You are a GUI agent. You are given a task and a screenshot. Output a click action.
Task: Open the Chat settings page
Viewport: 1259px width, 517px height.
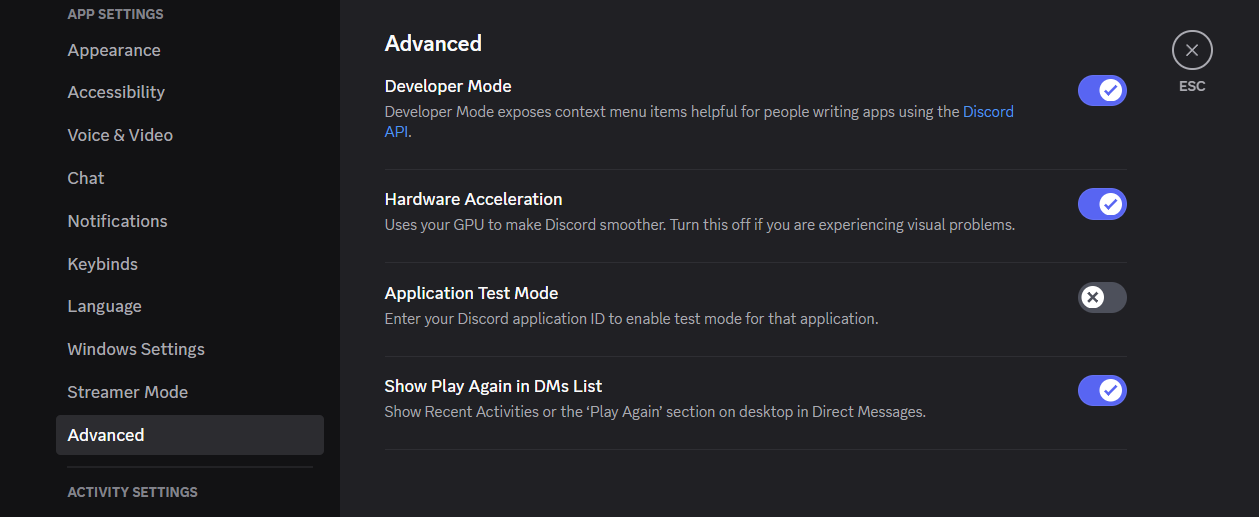(x=86, y=178)
